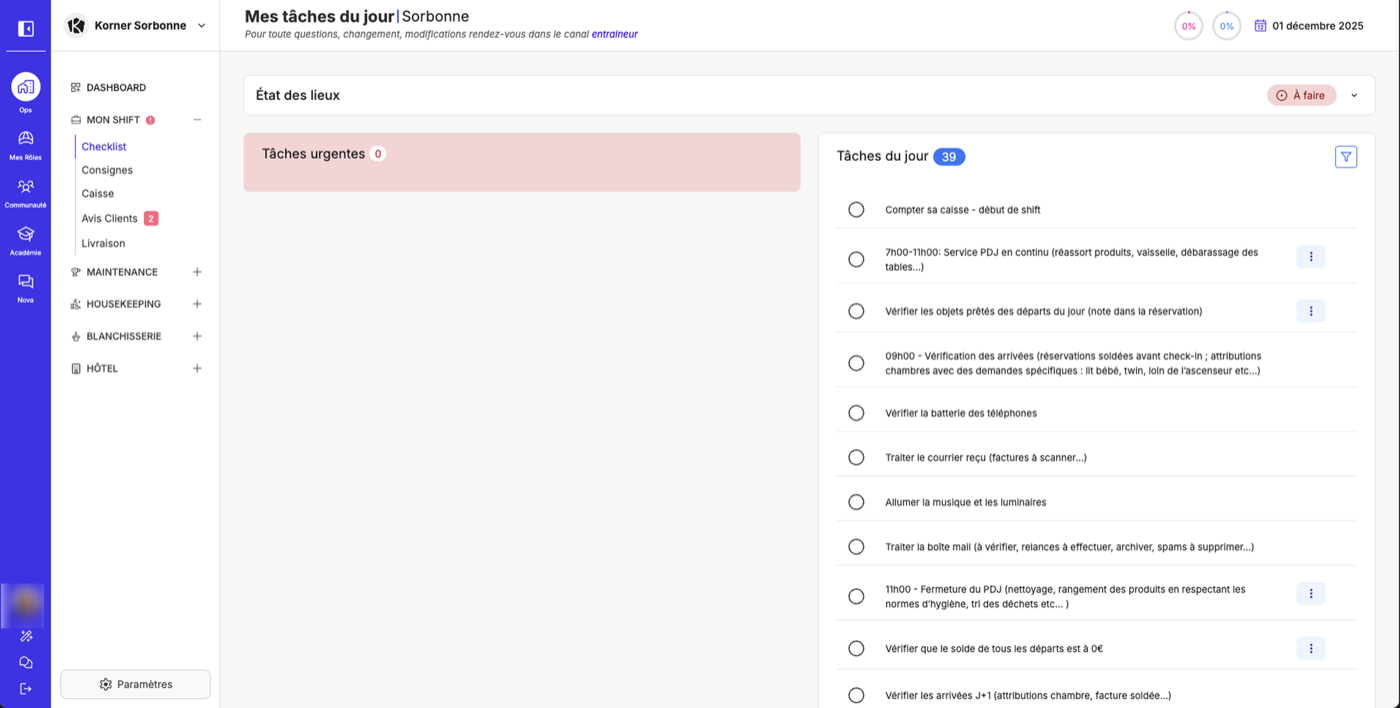Viewport: 1400px width, 708px height.
Task: Follow the entraineur channel link
Action: (614, 34)
